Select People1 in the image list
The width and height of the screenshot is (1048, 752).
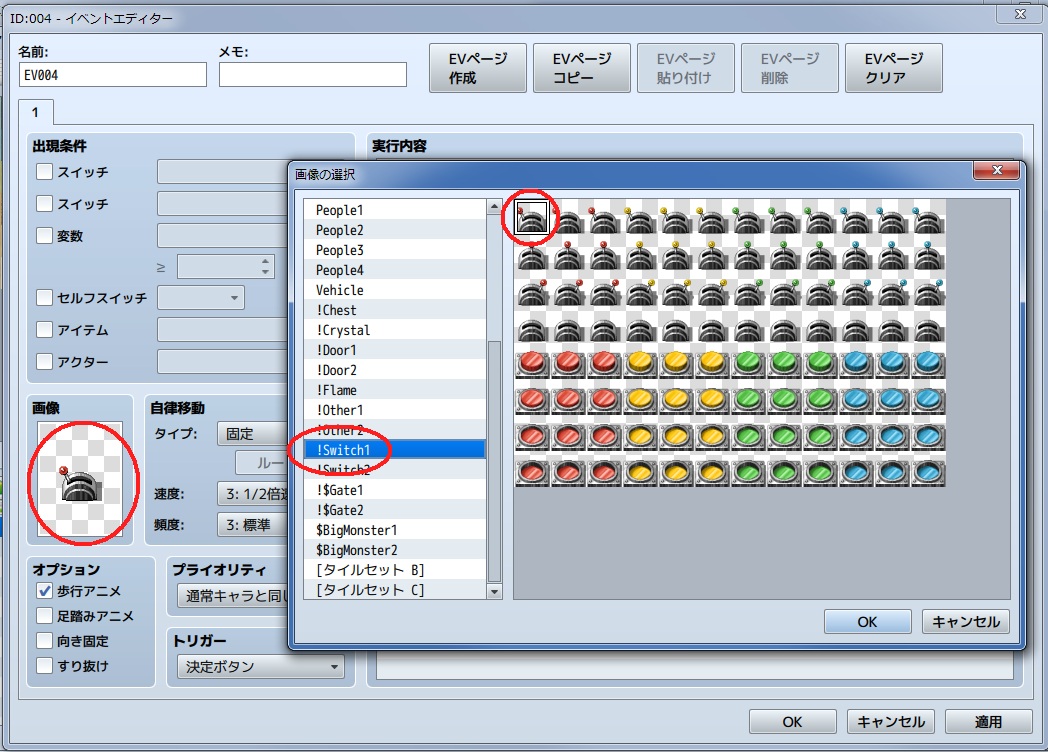394,210
